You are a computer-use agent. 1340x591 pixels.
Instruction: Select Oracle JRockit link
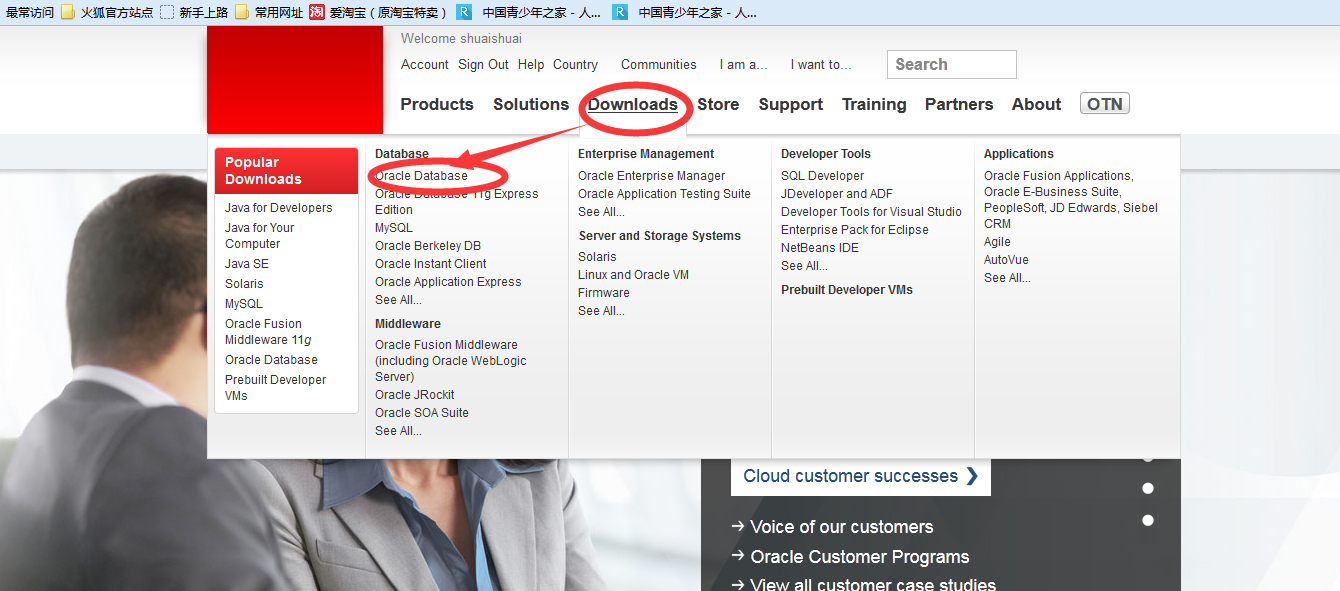(415, 395)
